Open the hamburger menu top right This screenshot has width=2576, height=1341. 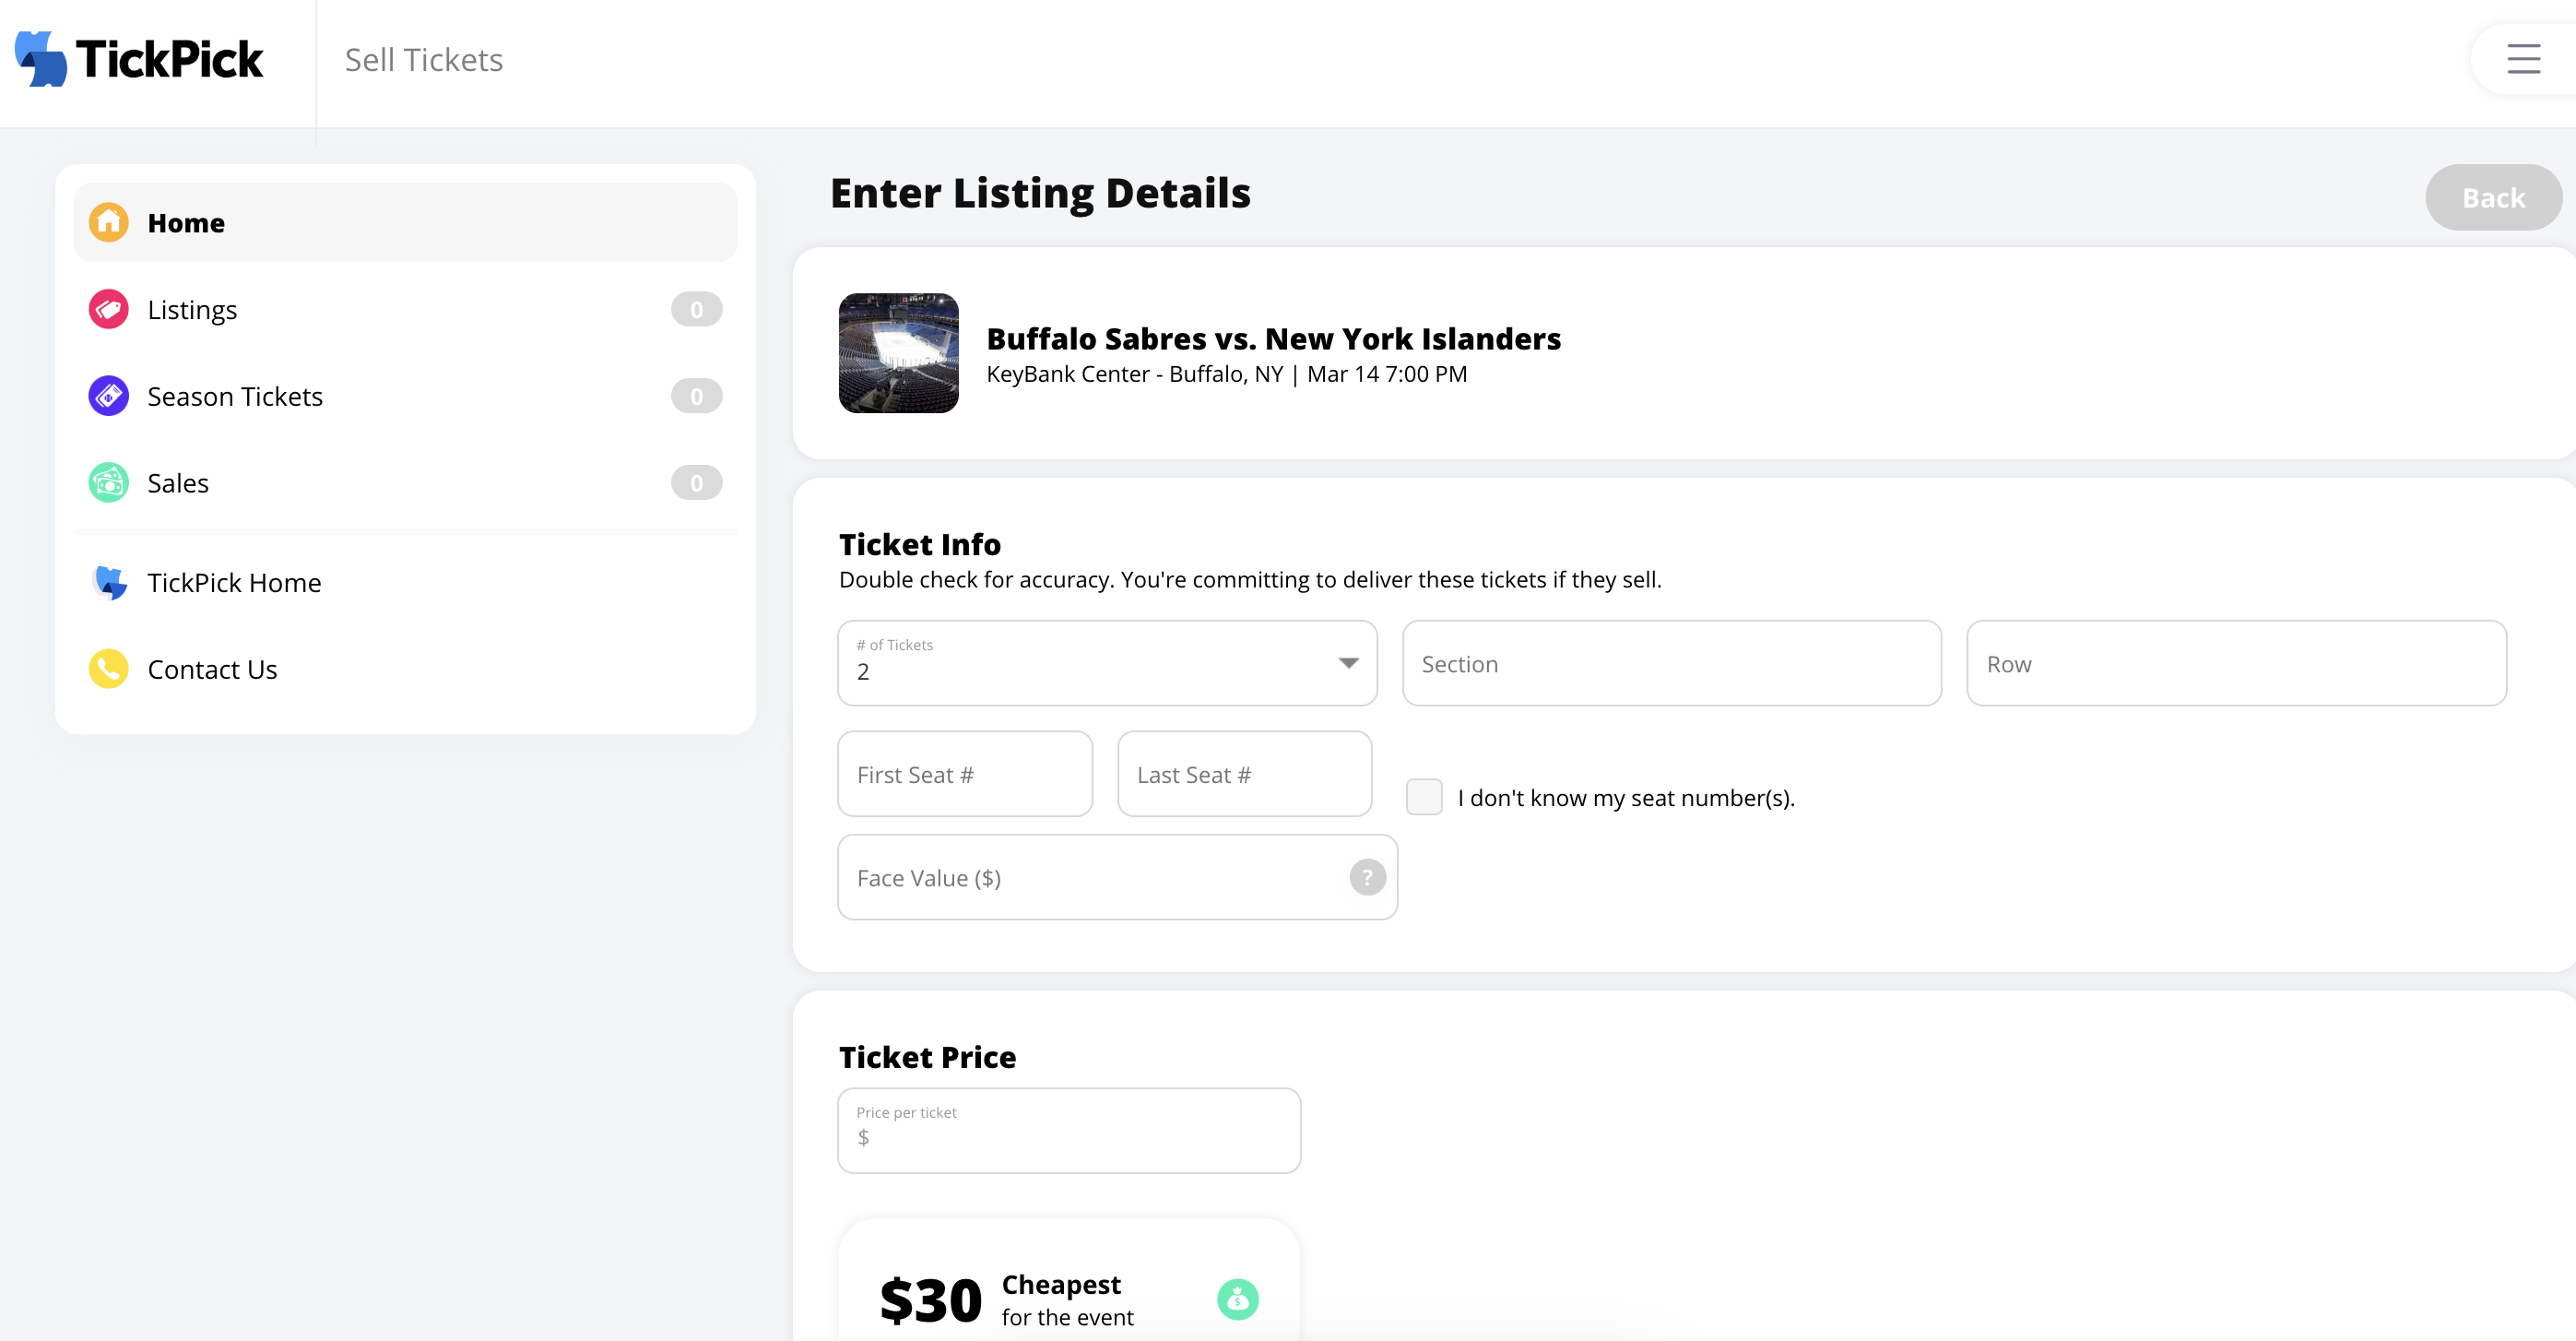point(2524,59)
